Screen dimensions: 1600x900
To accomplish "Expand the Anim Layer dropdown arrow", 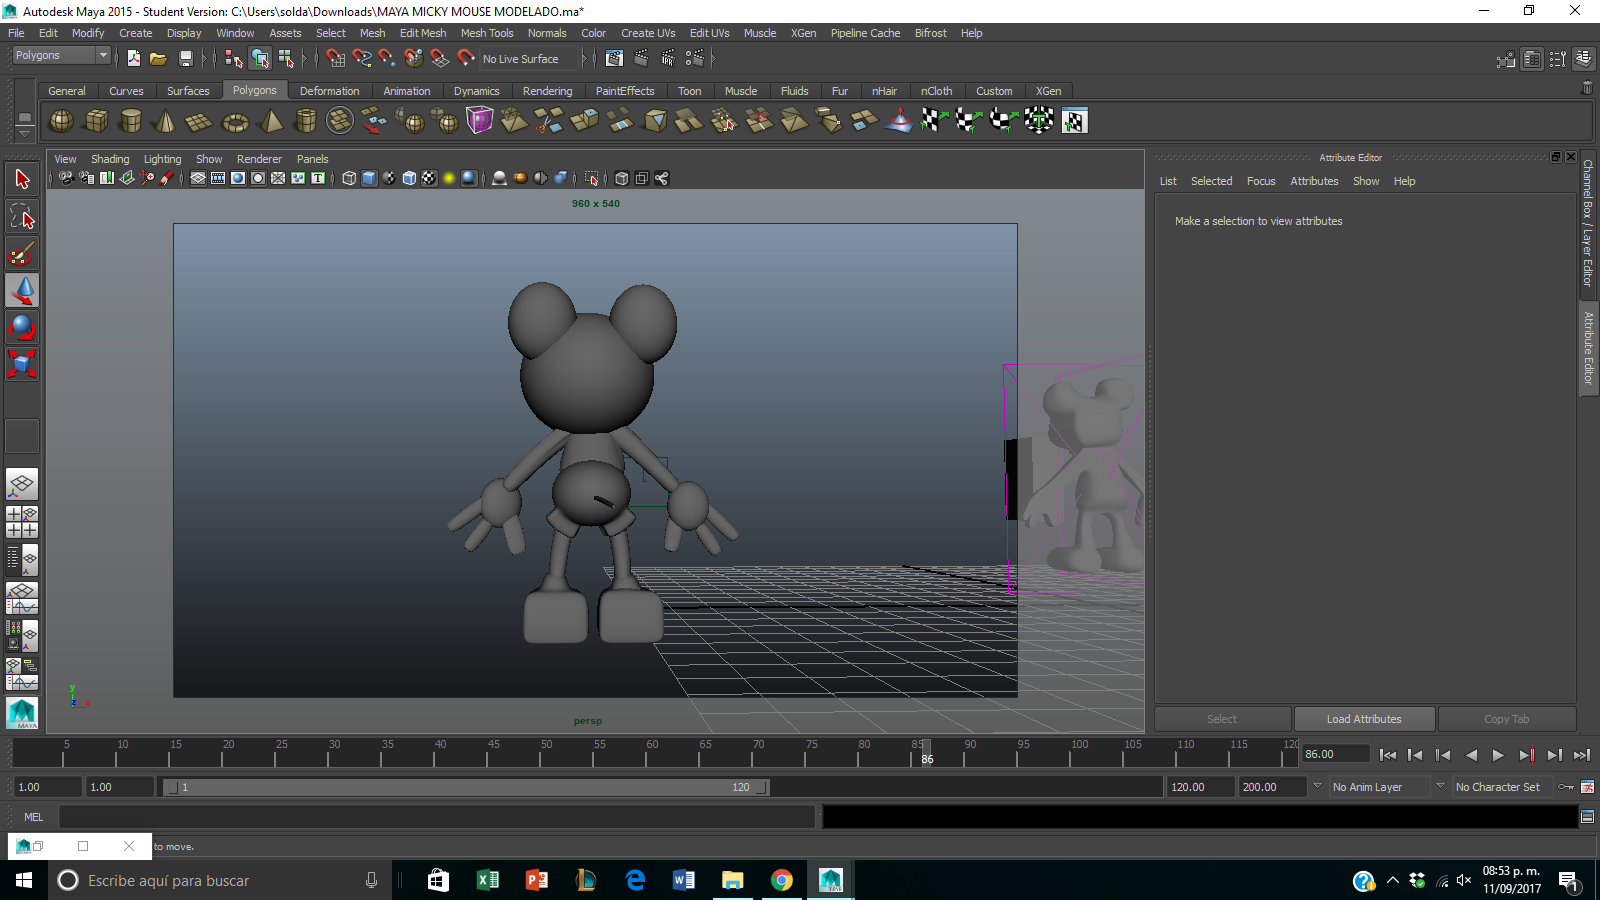I will click(1317, 787).
